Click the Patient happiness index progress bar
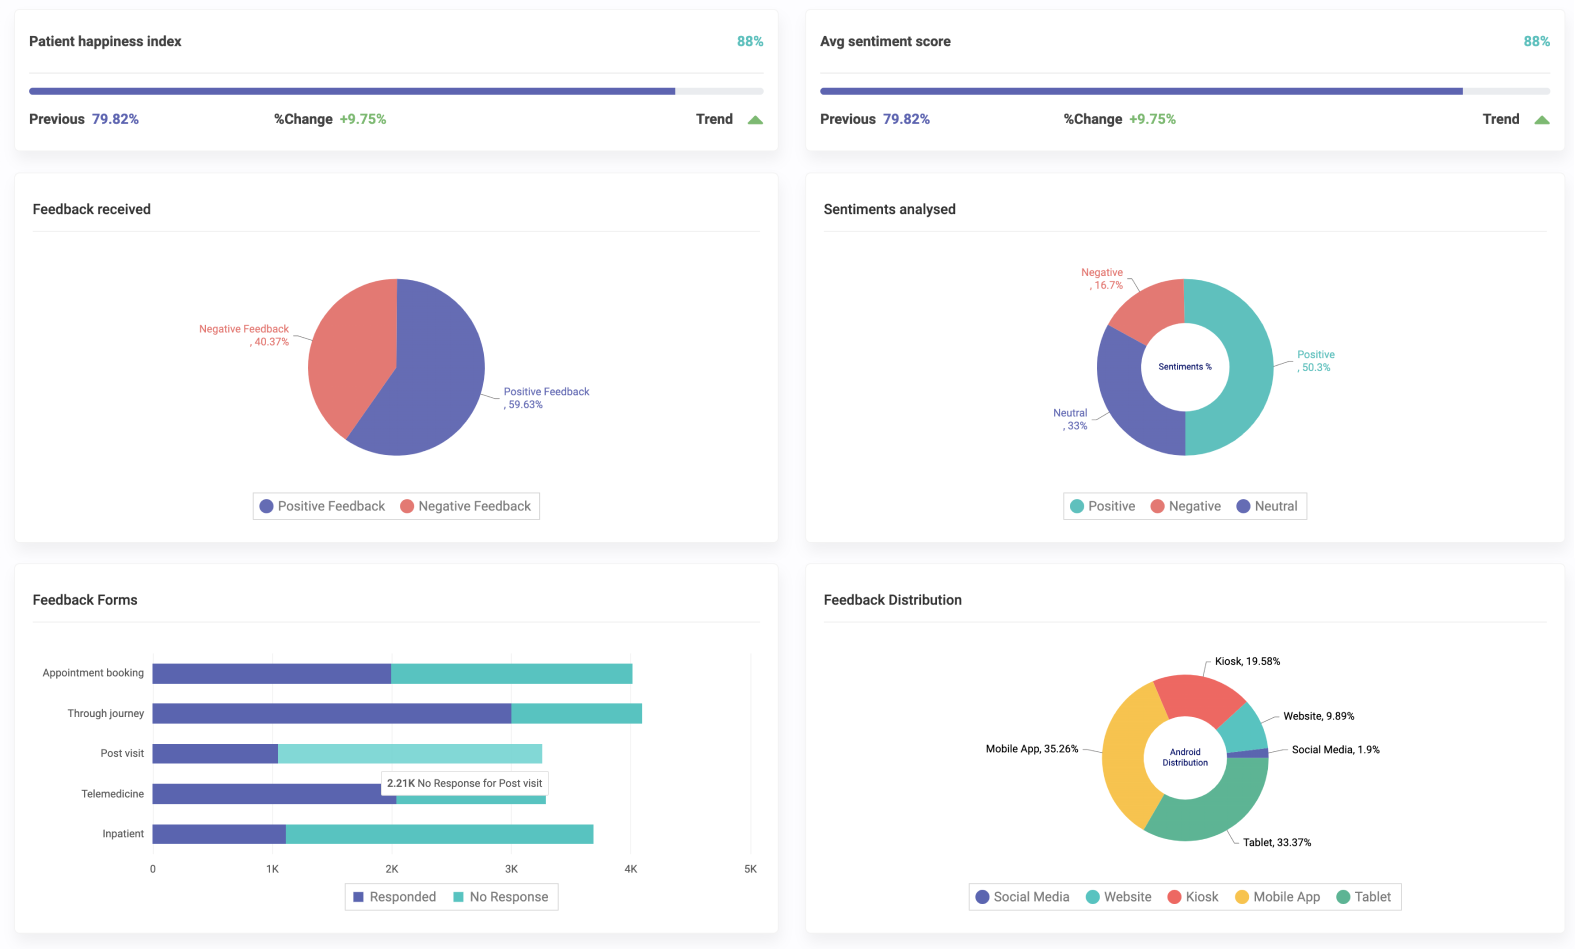 click(396, 91)
